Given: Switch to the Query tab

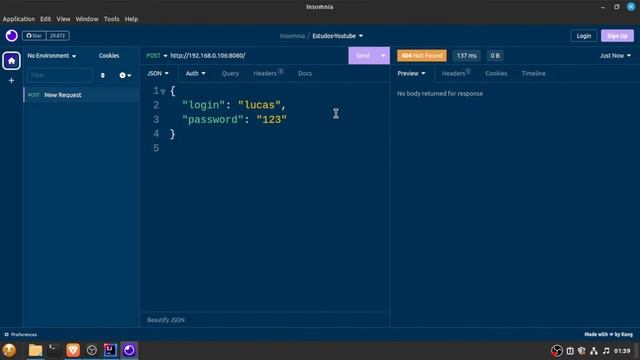Looking at the screenshot, I should pyautogui.click(x=230, y=73).
